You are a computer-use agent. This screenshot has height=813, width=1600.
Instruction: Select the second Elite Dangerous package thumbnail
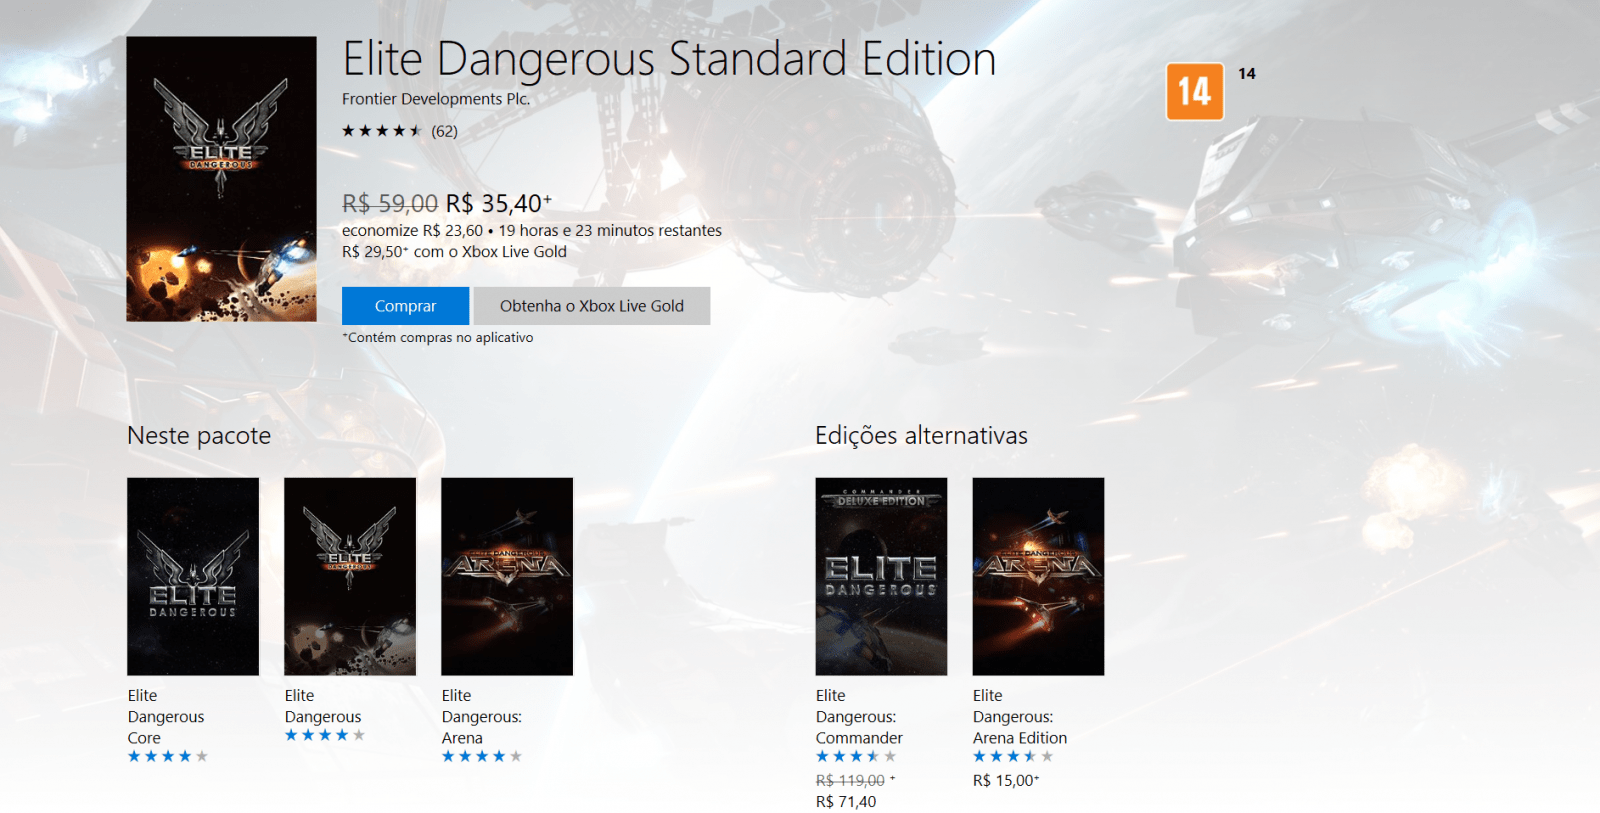coord(350,576)
